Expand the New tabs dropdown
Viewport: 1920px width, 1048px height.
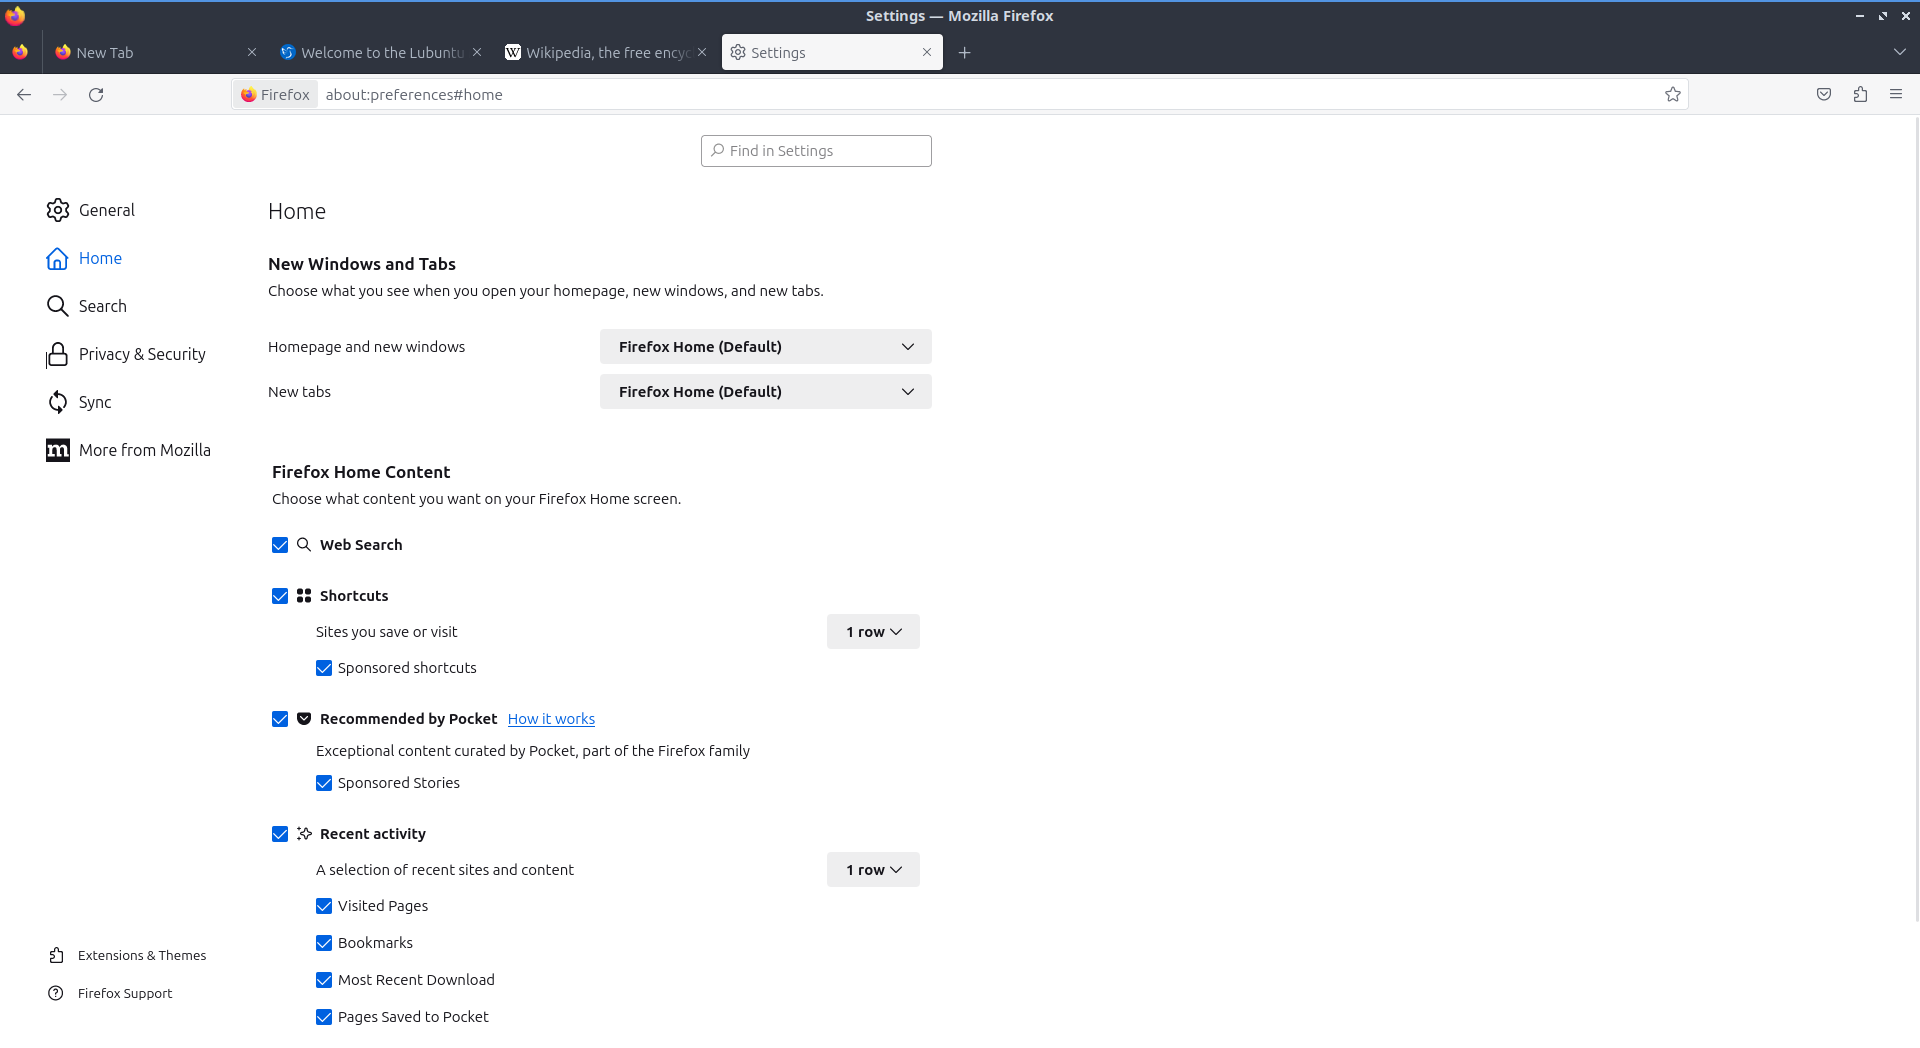pos(765,392)
